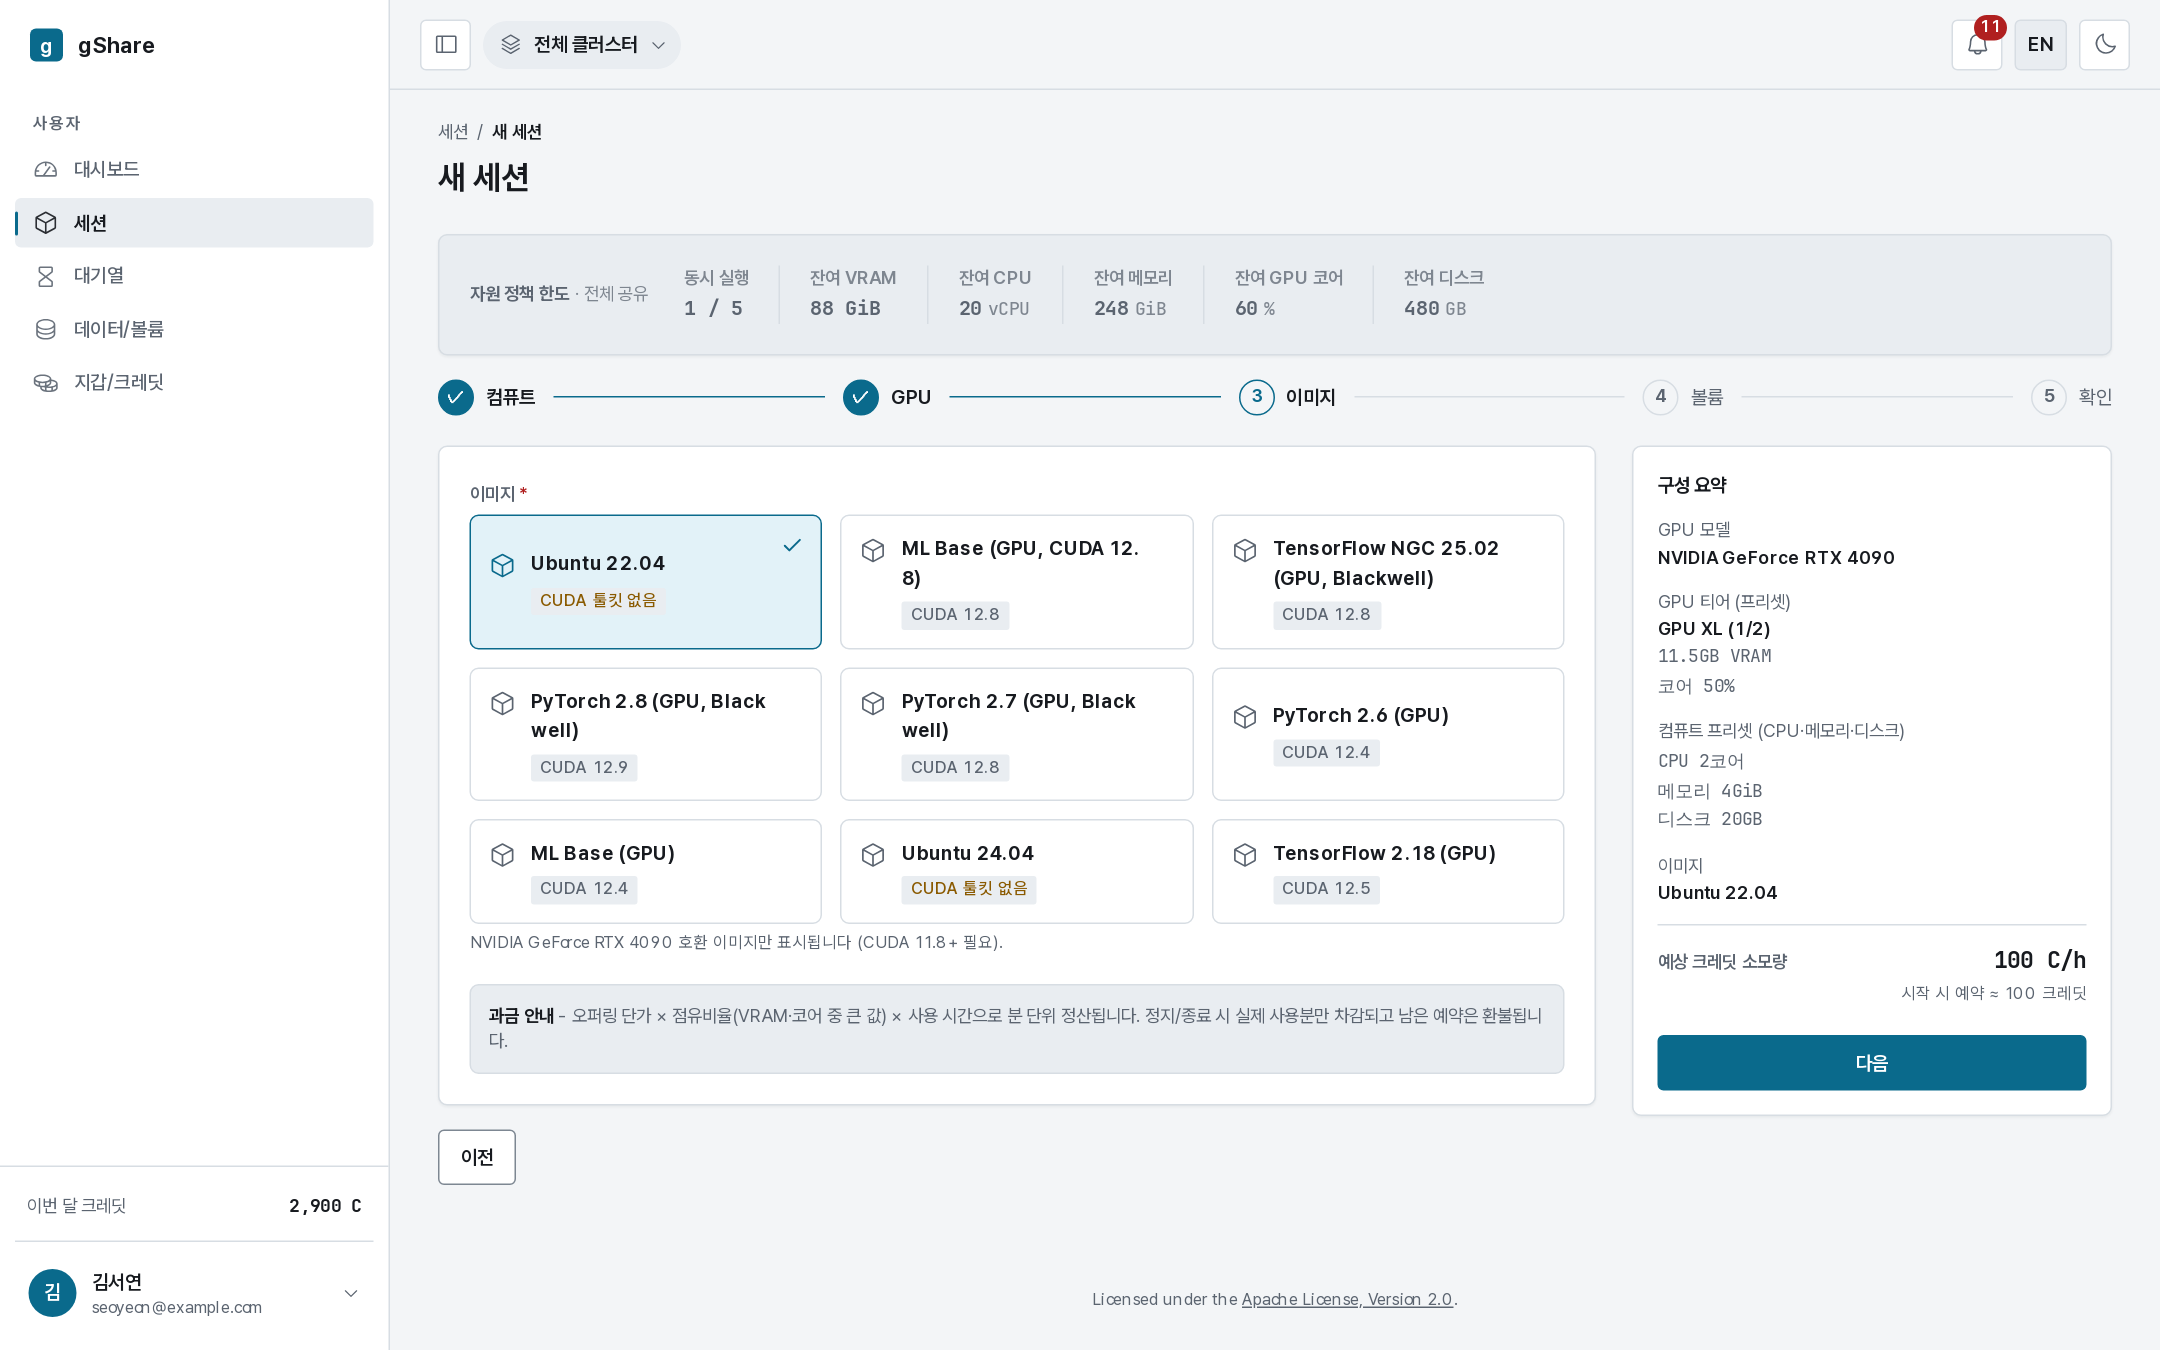Open 대기열 hourglass icon
The height and width of the screenshot is (1350, 2160).
pos(46,276)
